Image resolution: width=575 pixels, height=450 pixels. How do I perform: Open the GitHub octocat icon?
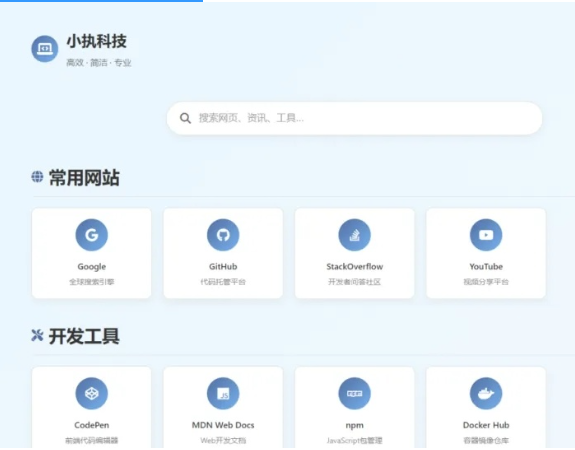tap(223, 235)
